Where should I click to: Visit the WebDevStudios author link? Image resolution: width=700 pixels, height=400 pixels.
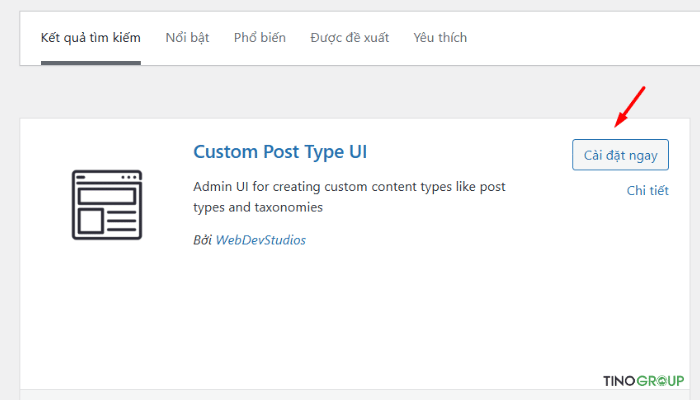[261, 240]
